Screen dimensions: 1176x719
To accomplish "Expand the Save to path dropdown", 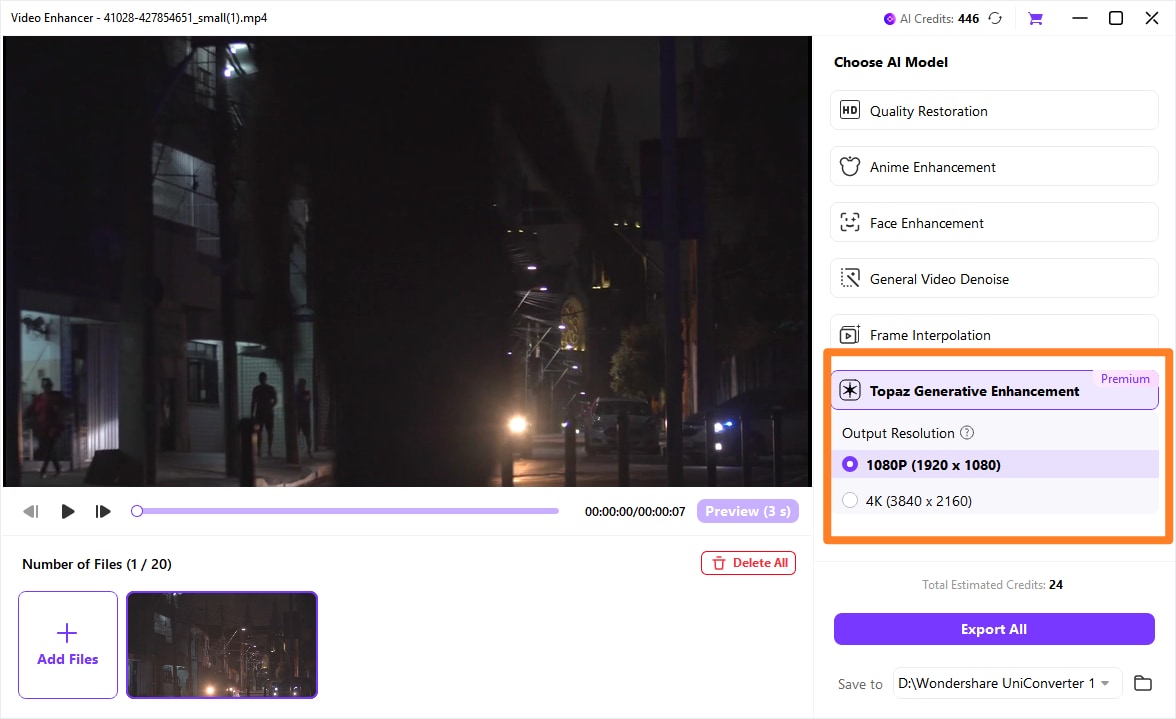I will (1105, 683).
